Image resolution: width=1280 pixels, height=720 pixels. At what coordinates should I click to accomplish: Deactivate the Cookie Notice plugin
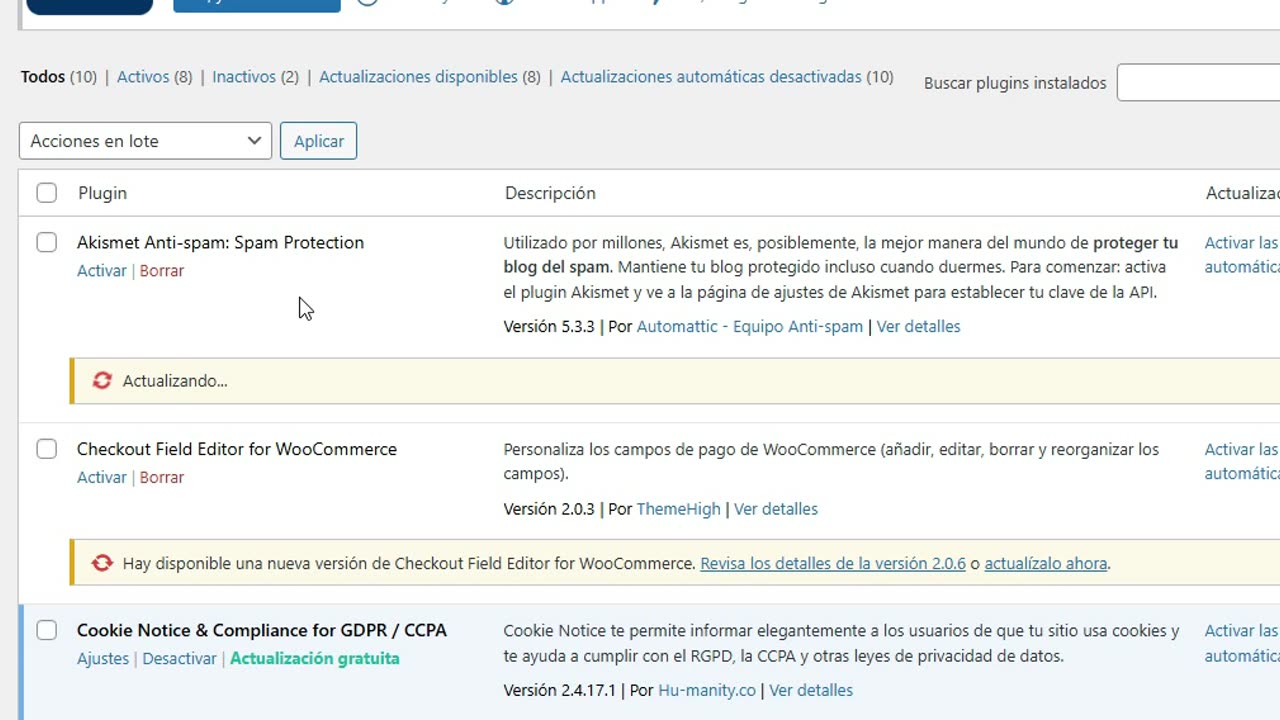click(179, 659)
